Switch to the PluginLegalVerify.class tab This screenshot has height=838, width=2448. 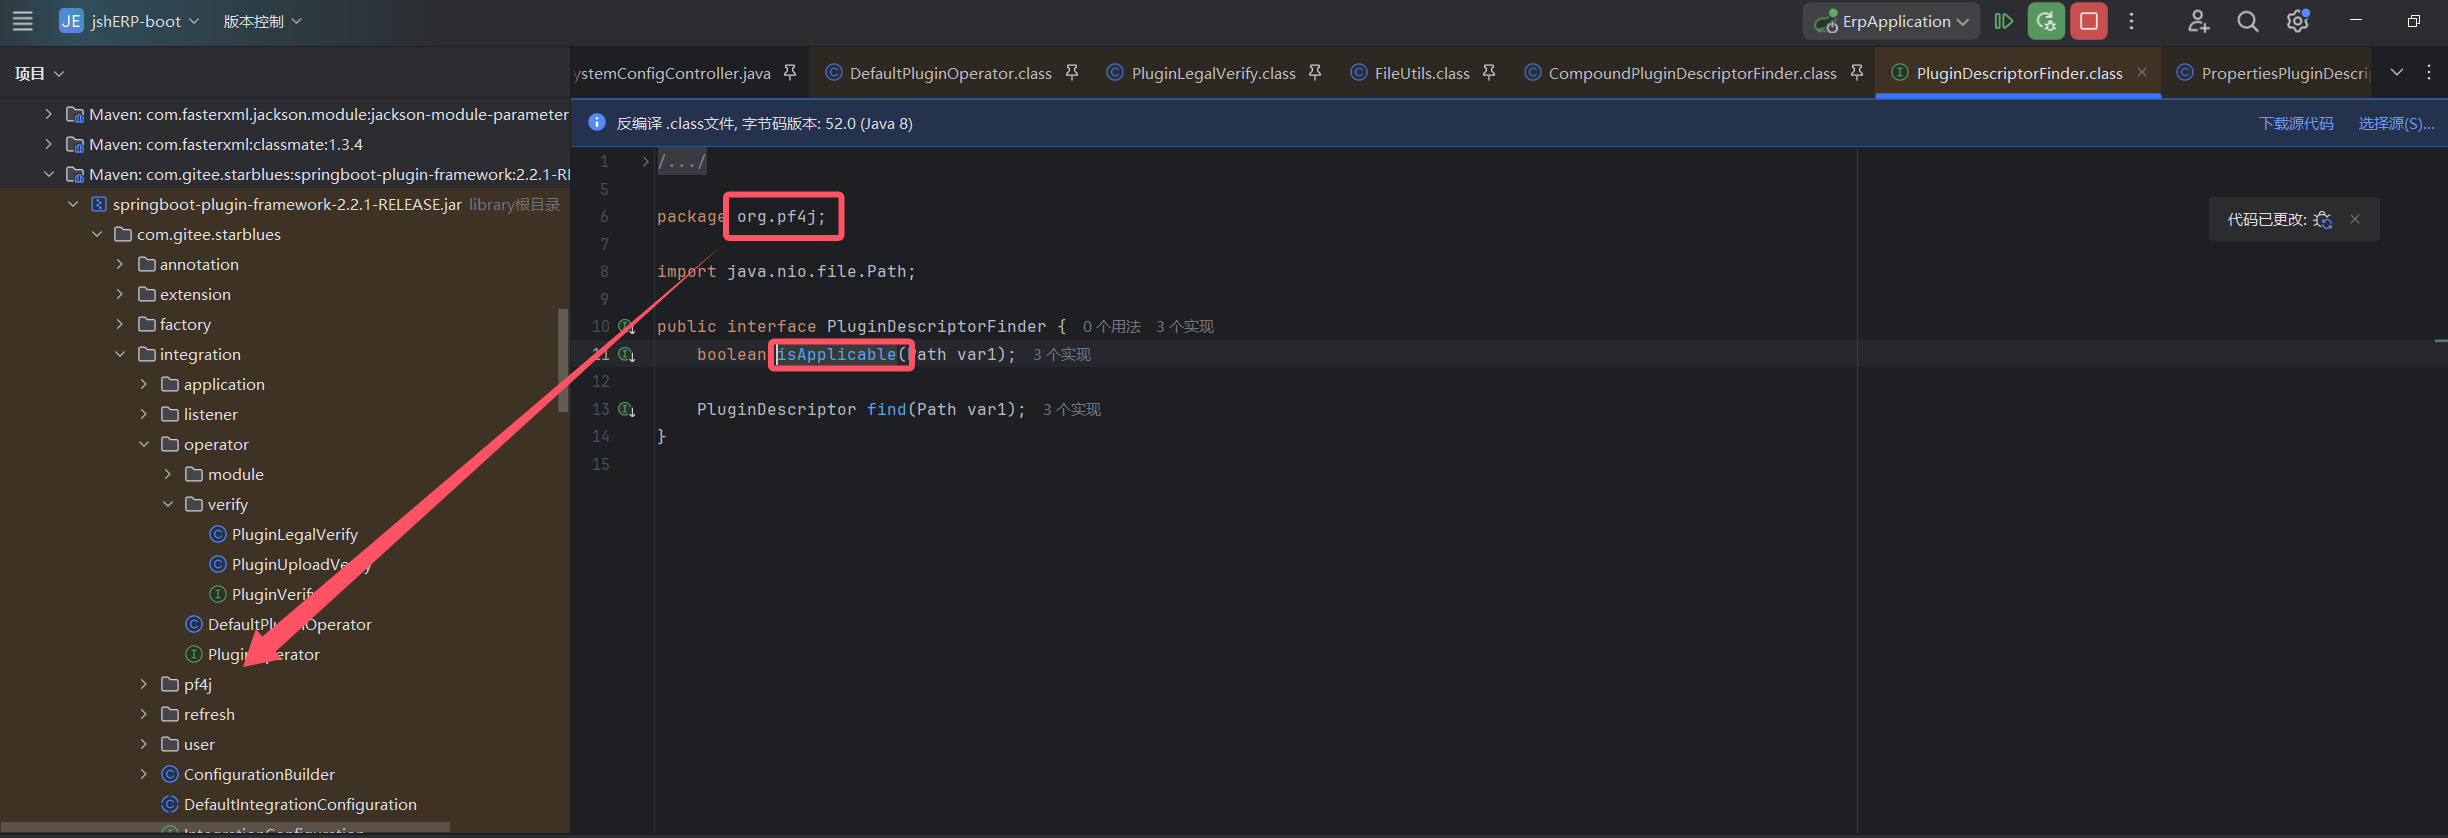pos(1213,73)
